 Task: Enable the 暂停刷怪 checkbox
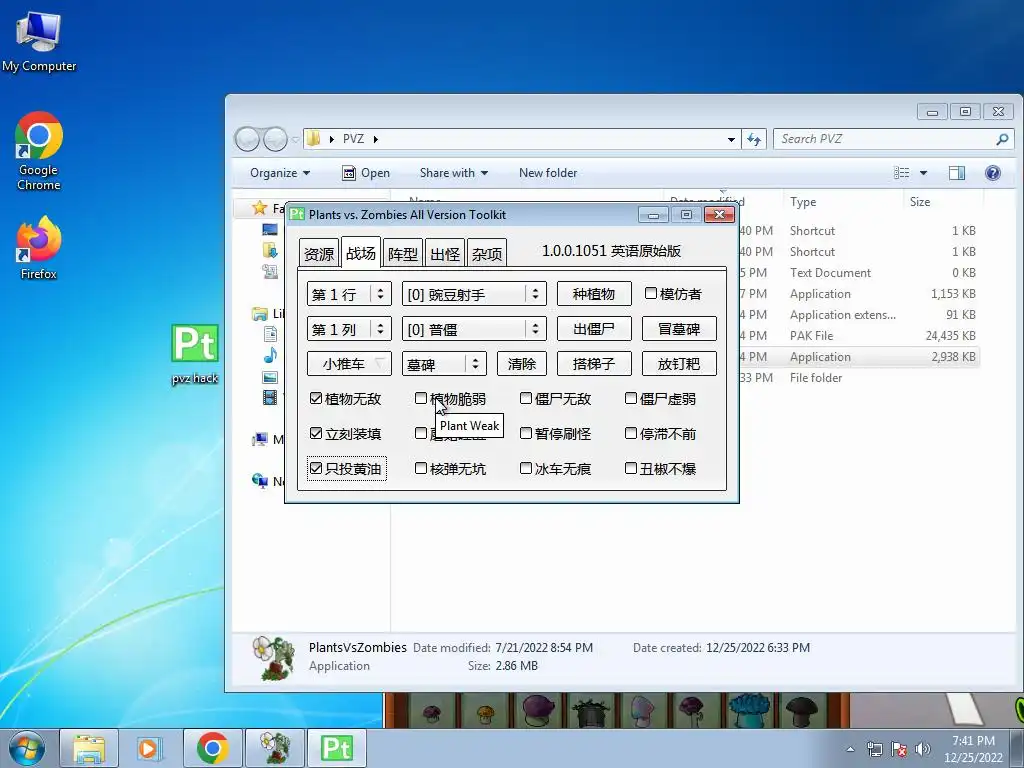(526, 433)
